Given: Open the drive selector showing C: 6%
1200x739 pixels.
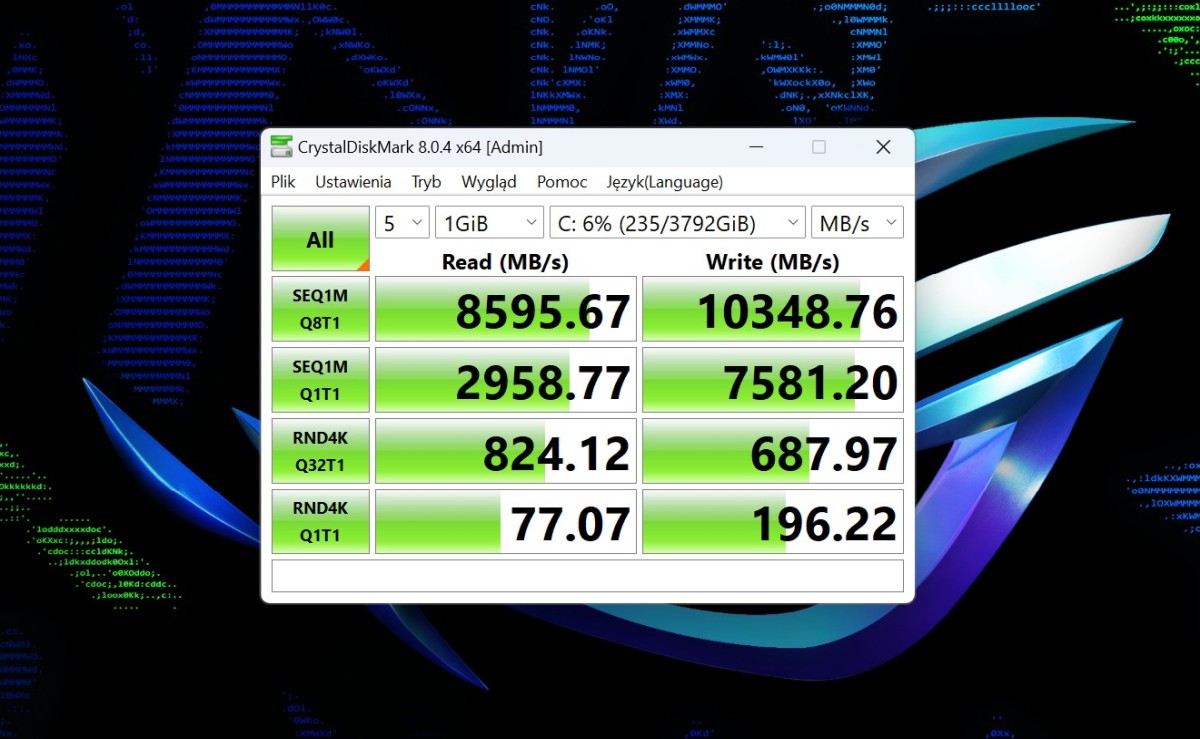Looking at the screenshot, I should (677, 223).
